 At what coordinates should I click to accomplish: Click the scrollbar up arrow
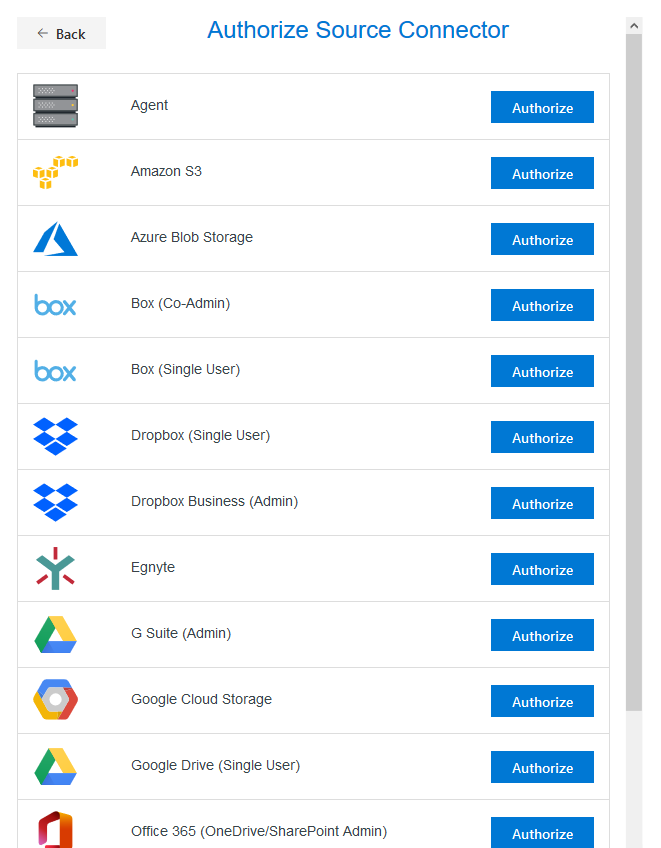pyautogui.click(x=634, y=25)
